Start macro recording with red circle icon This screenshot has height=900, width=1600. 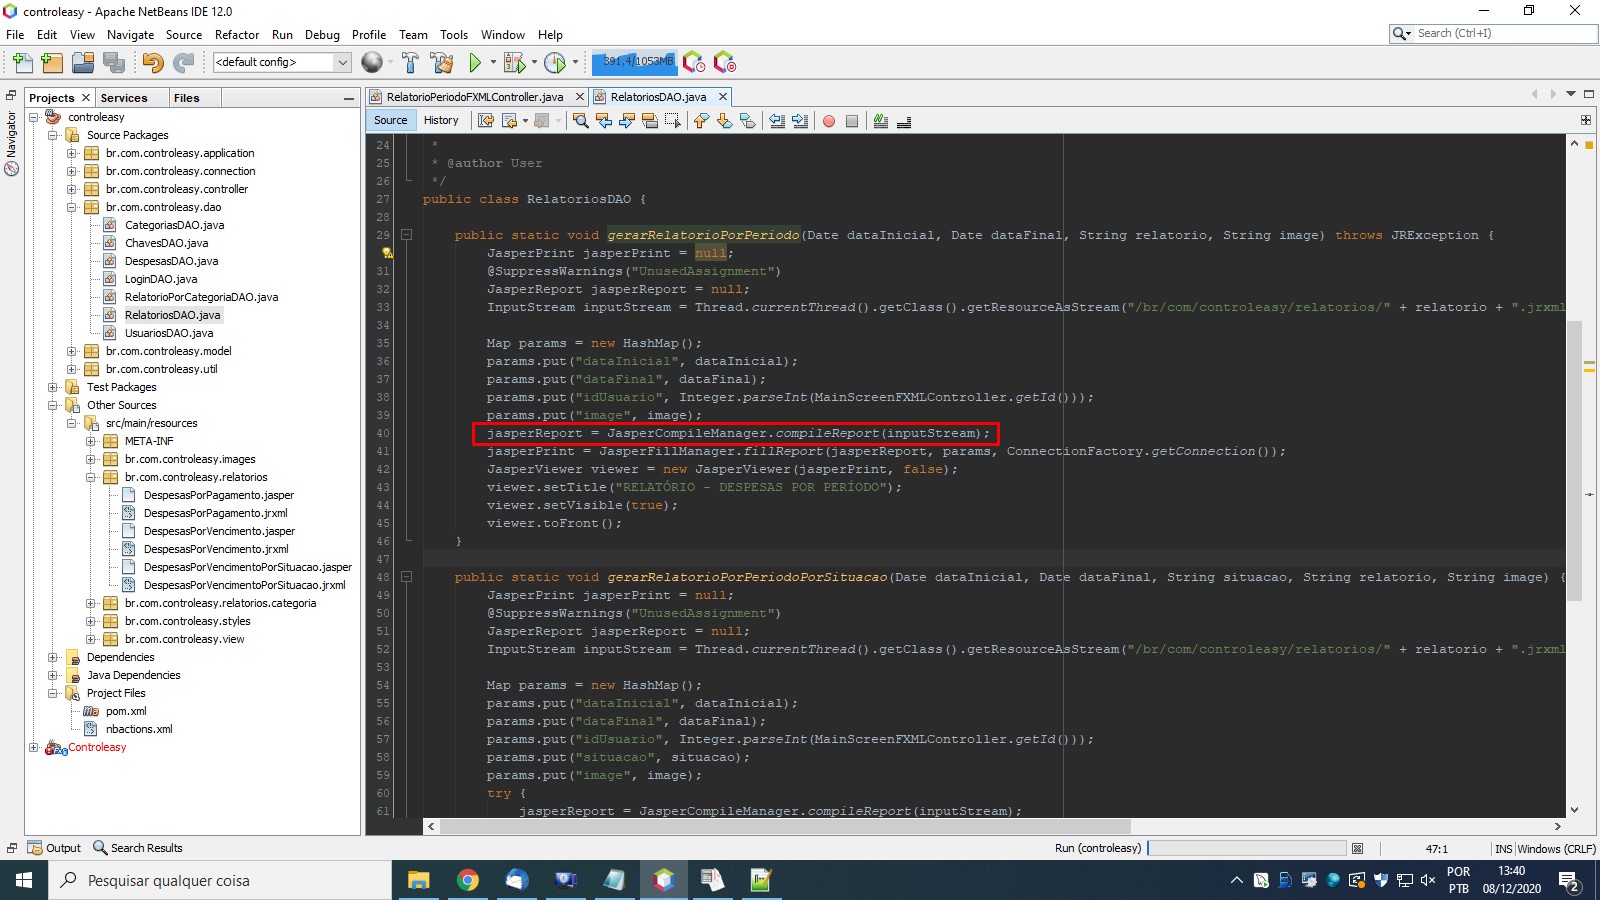tap(829, 121)
